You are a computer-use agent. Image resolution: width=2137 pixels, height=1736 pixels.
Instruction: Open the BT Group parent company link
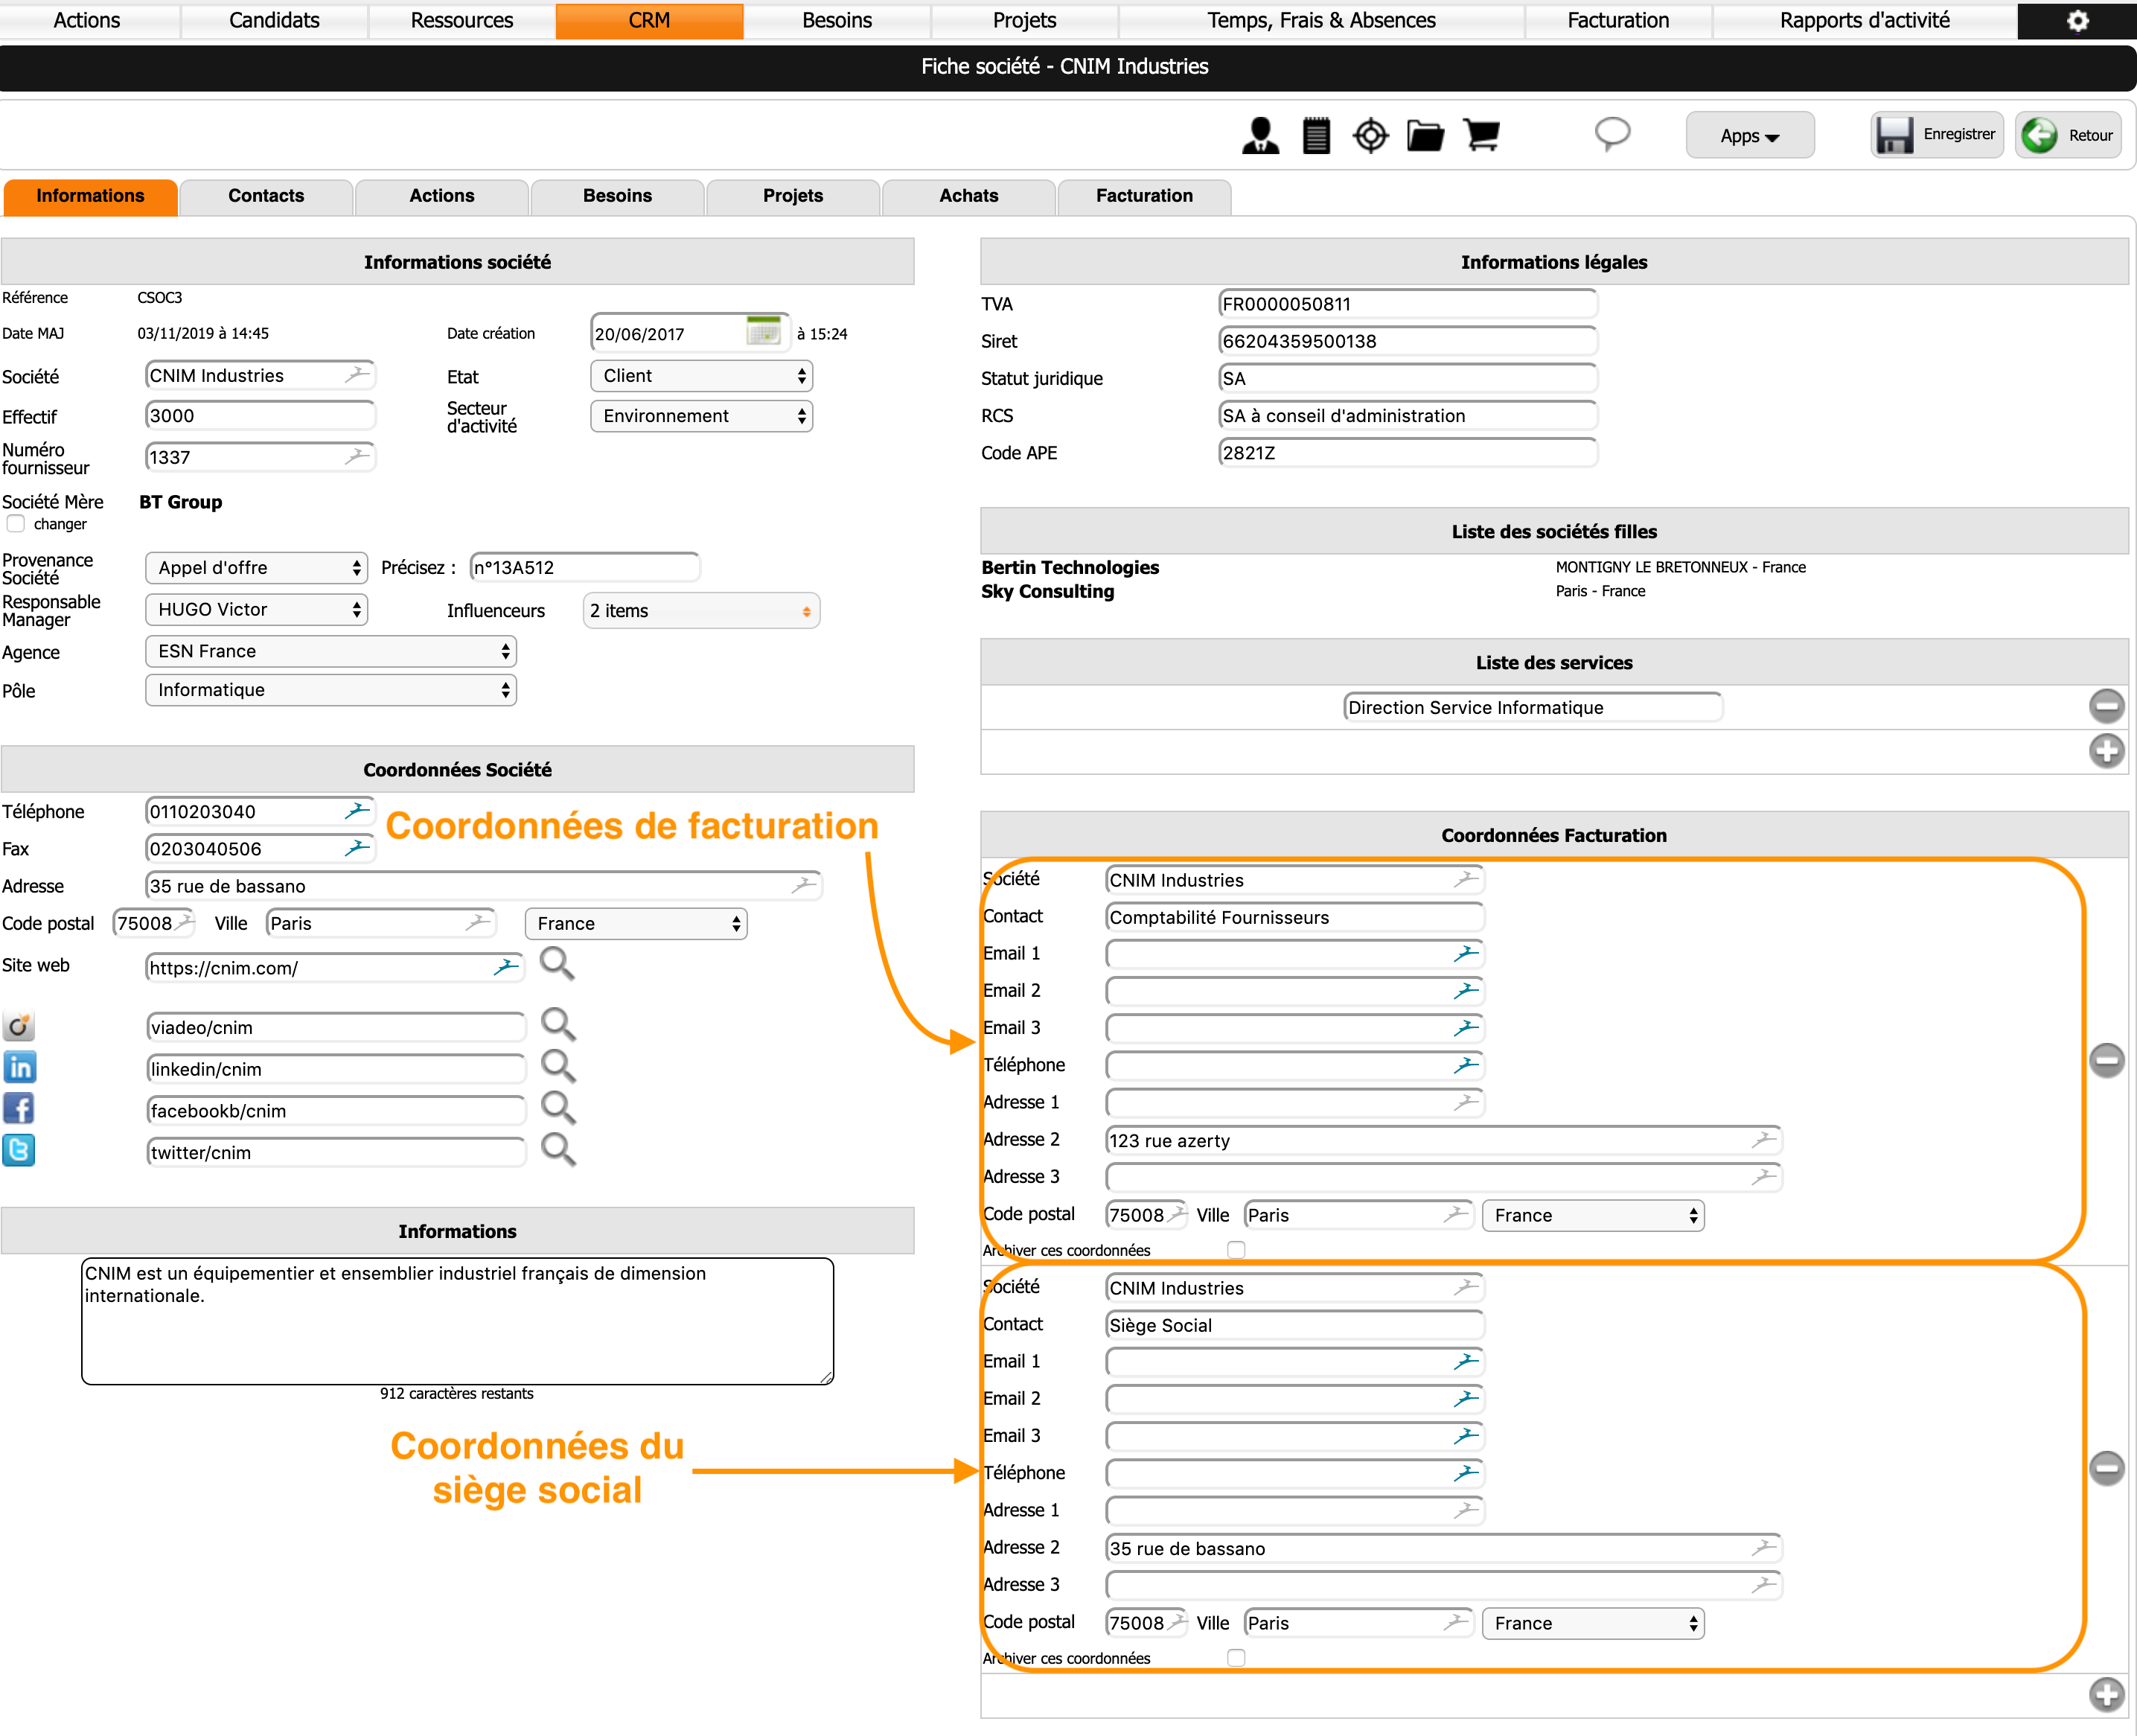[x=181, y=502]
